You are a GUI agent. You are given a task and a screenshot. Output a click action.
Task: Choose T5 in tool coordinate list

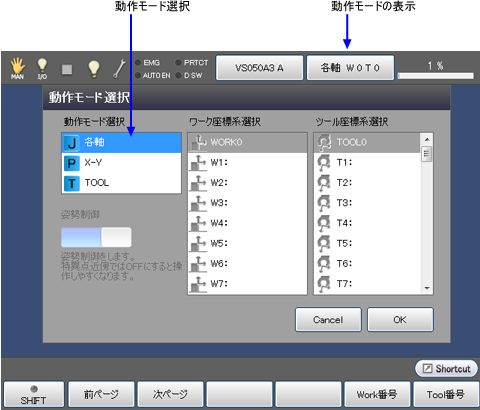367,243
